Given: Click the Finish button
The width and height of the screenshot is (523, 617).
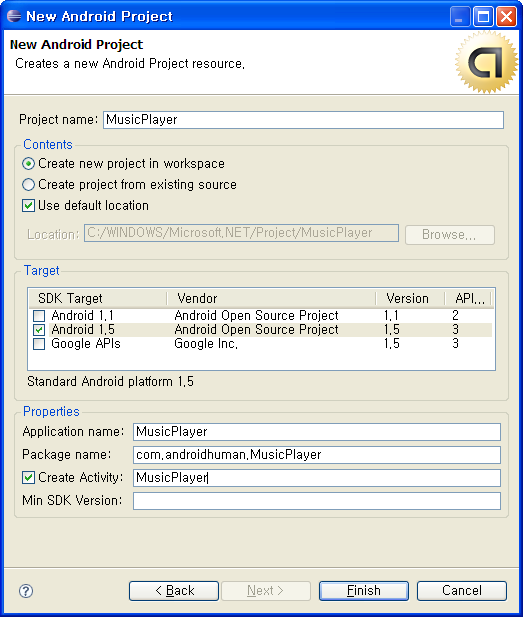Looking at the screenshot, I should 364,591.
